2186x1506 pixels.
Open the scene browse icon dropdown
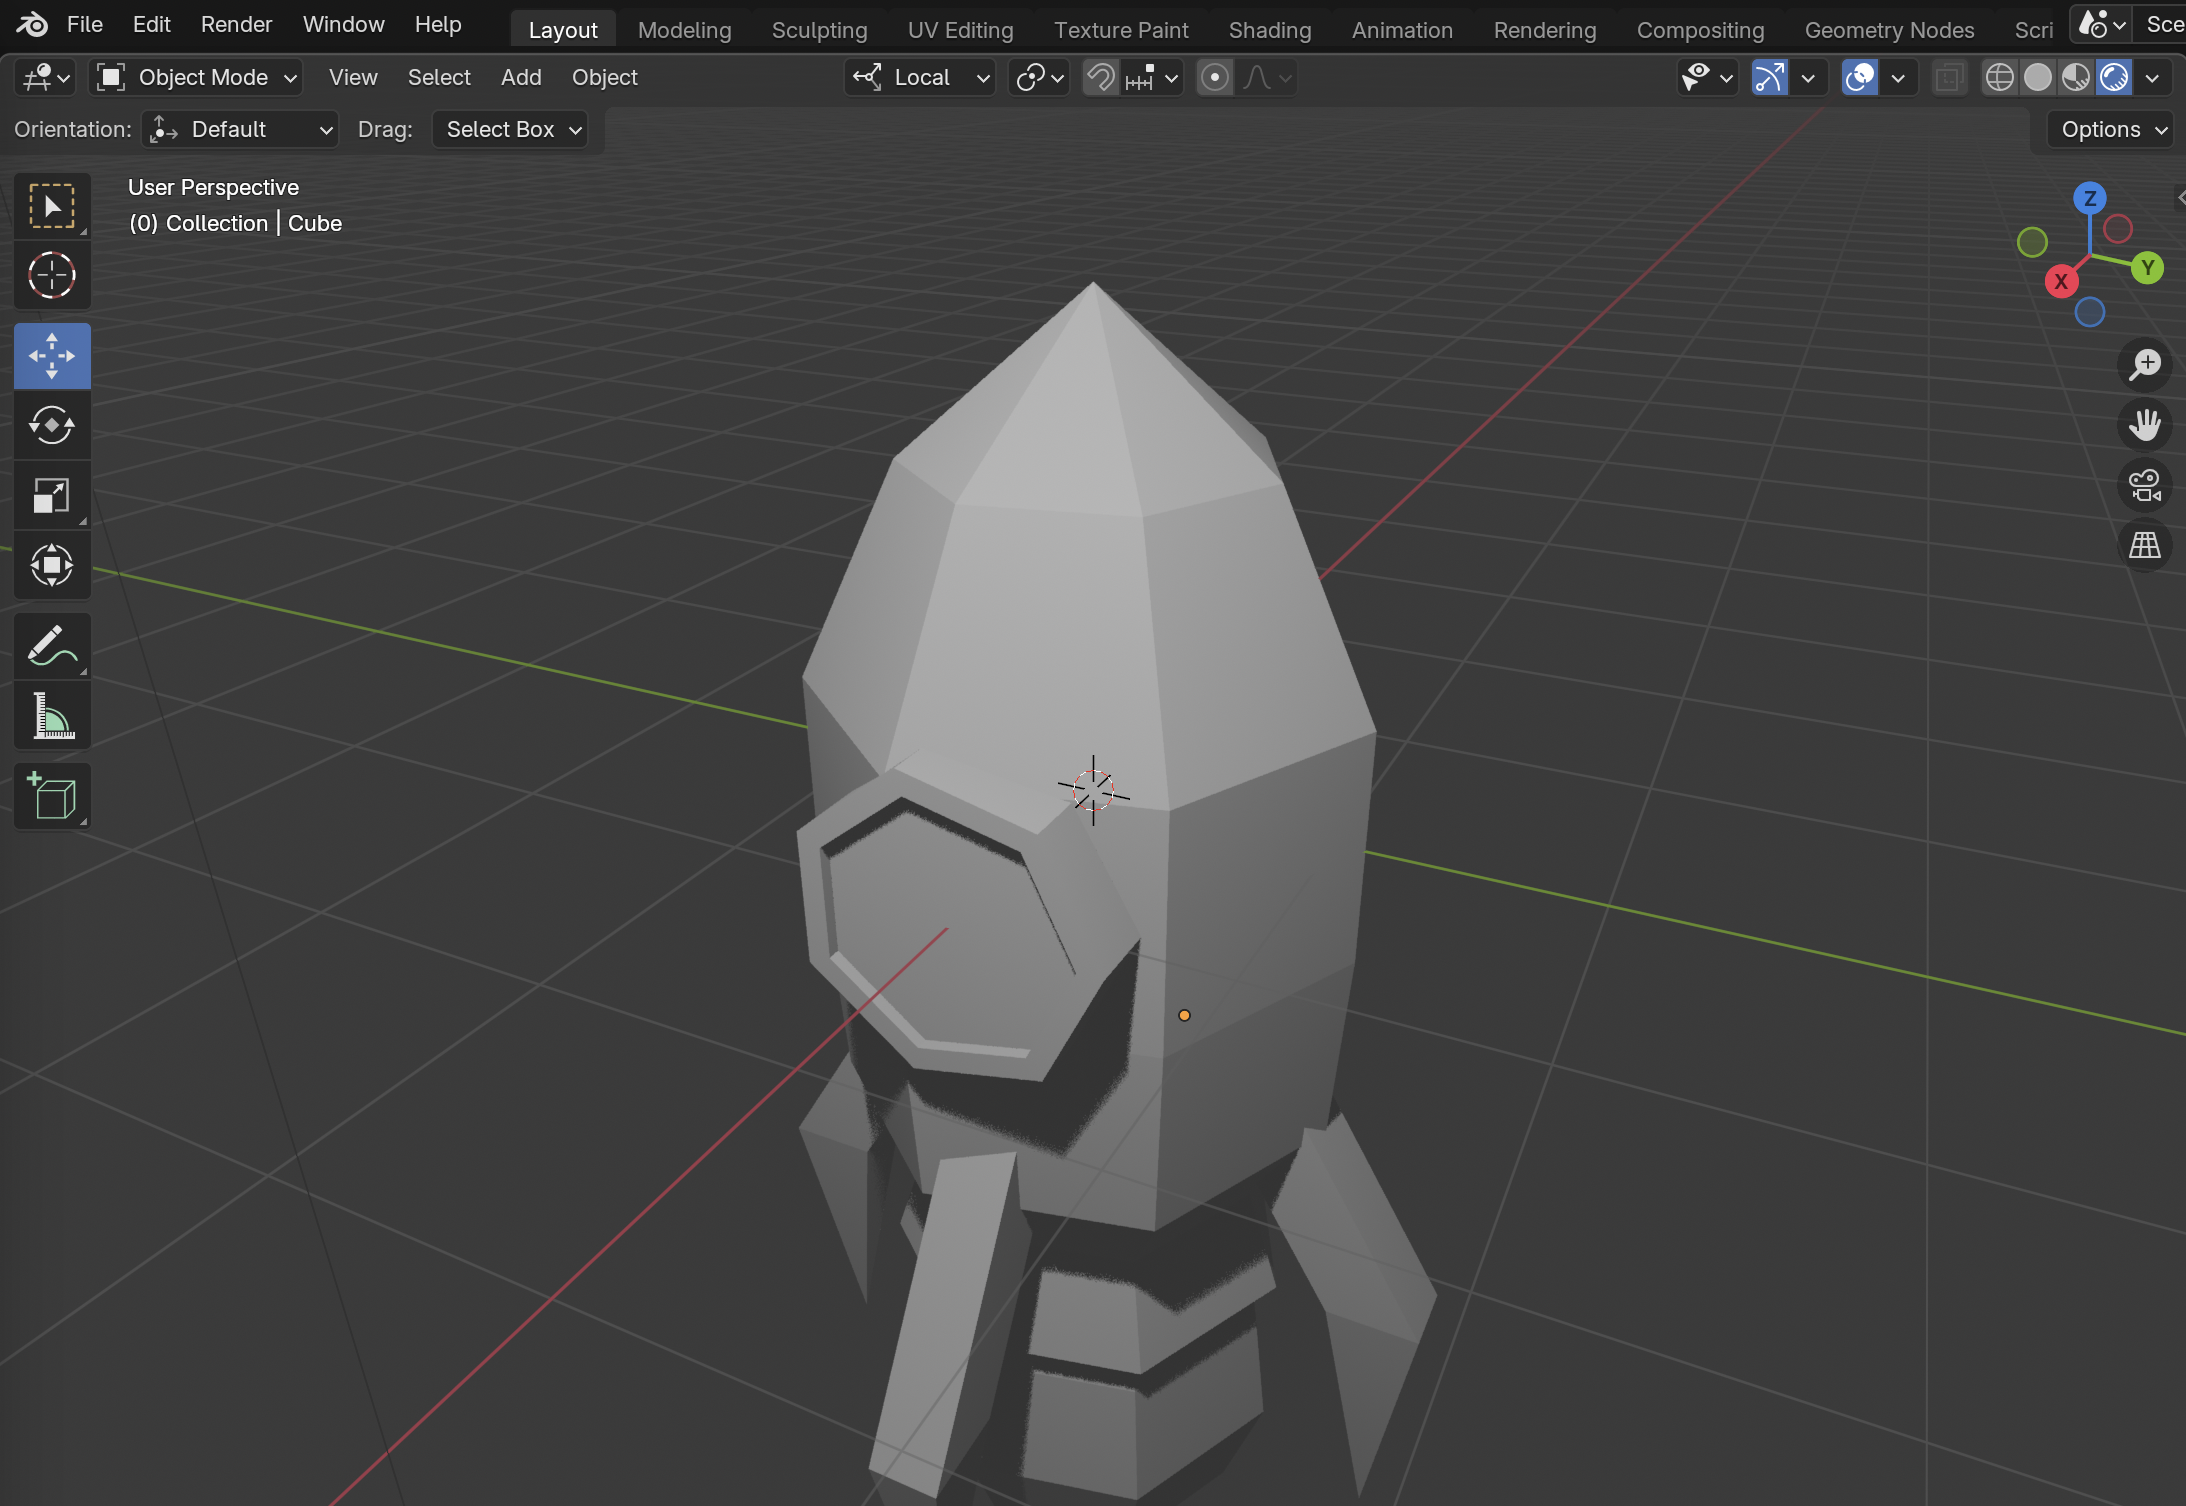(2101, 24)
